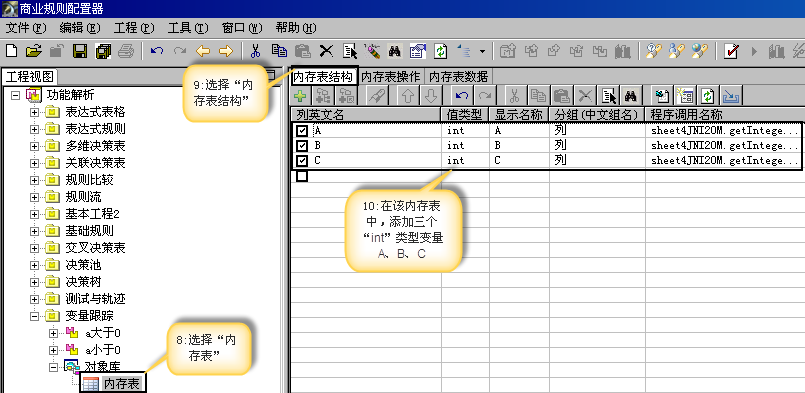
Task: Tick the empty checkbox below row C
Action: pyautogui.click(x=302, y=176)
